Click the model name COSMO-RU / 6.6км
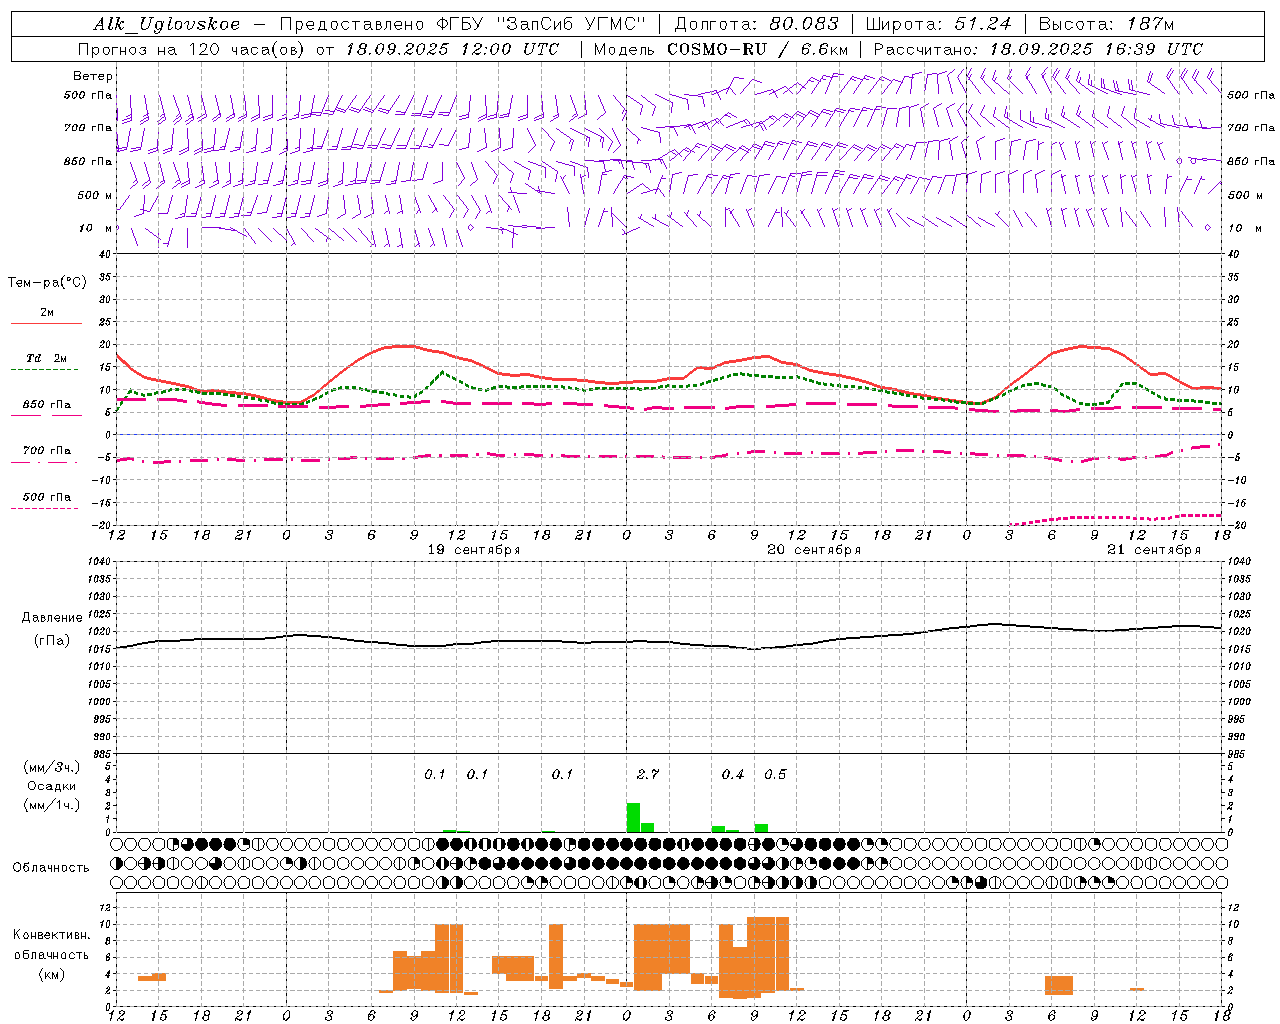Viewport: 1280px width, 1024px height. (x=757, y=49)
